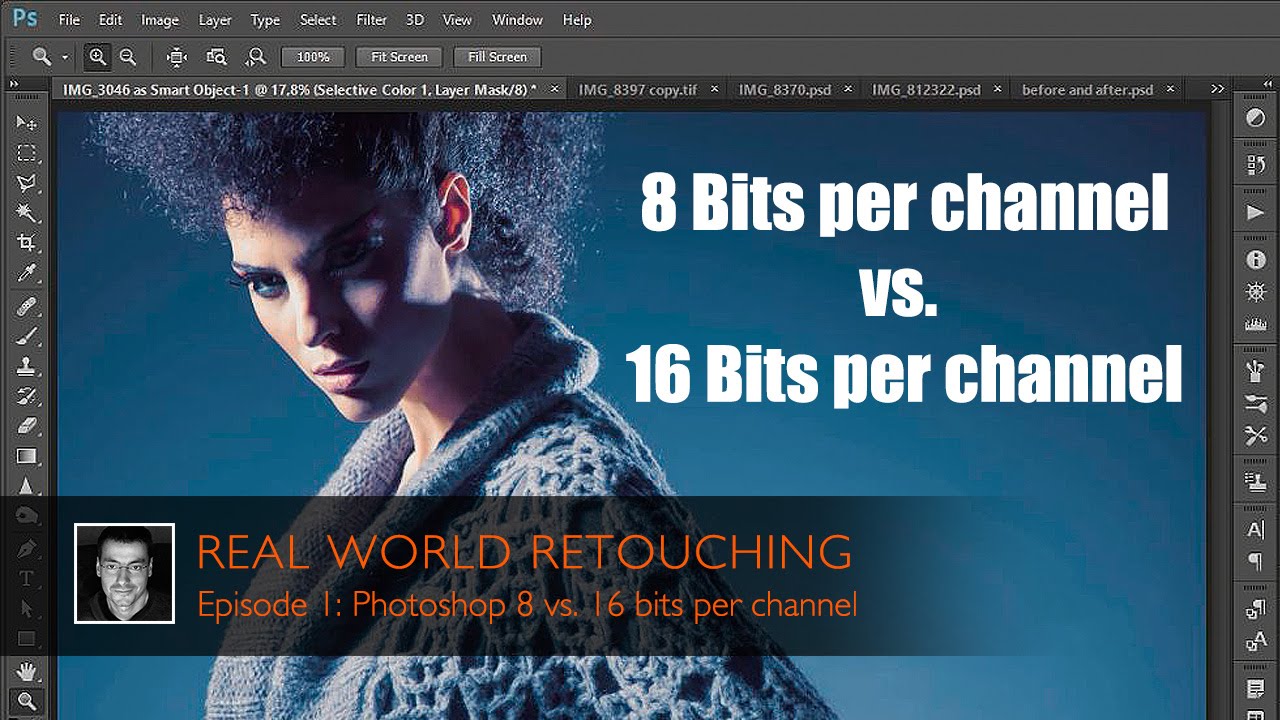The height and width of the screenshot is (720, 1280).
Task: Close the IMG_8370.psd tab
Action: (x=848, y=89)
